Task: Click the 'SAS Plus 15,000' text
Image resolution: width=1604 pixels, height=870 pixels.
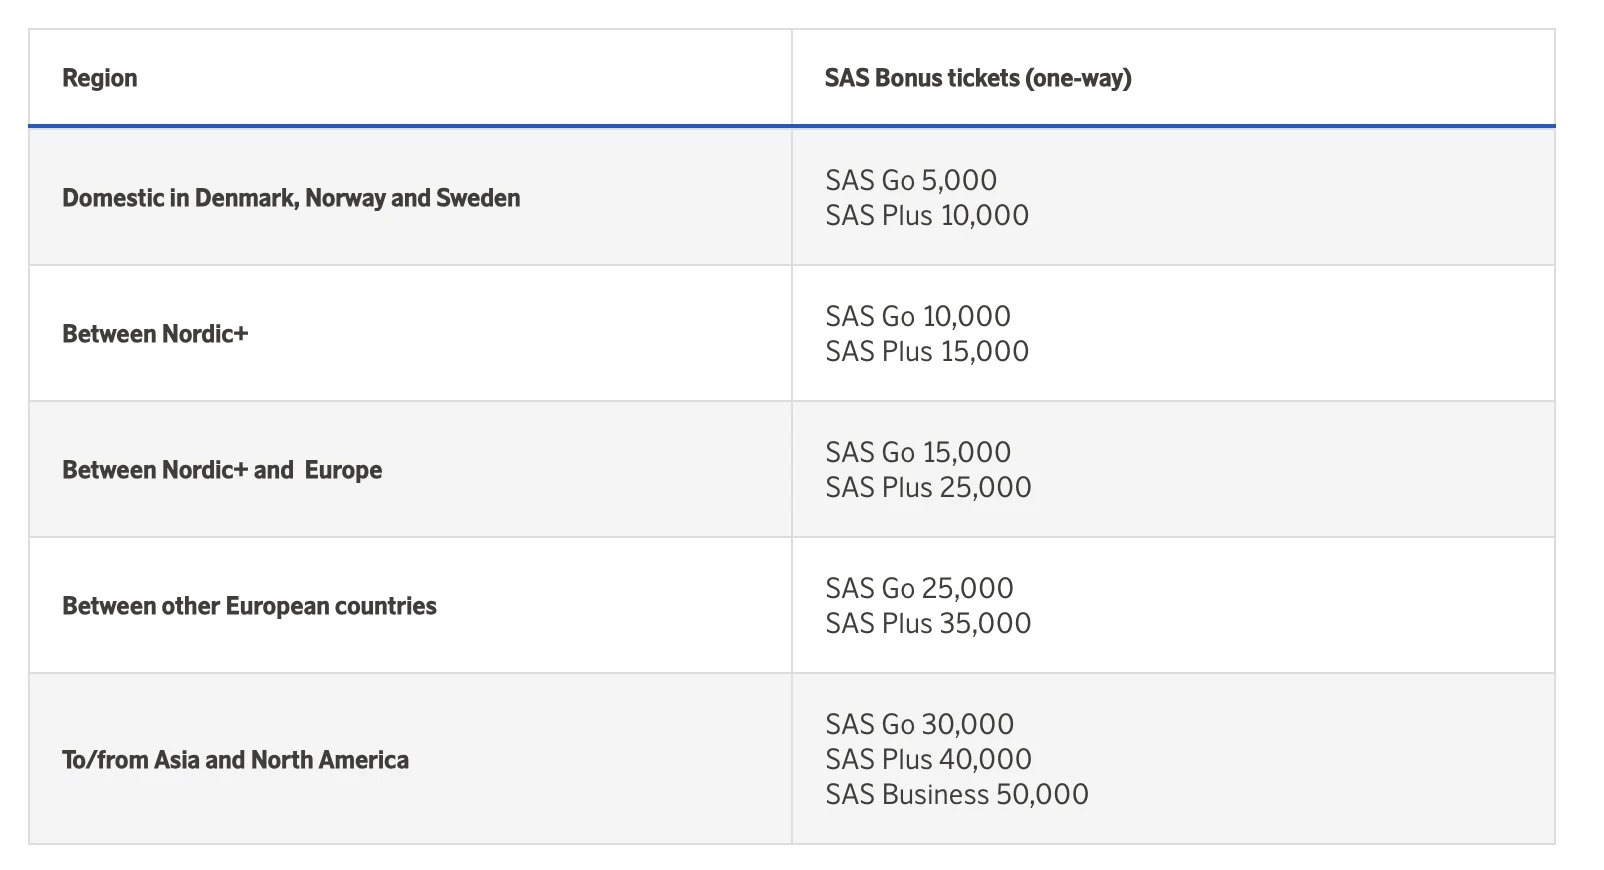Action: [x=927, y=351]
